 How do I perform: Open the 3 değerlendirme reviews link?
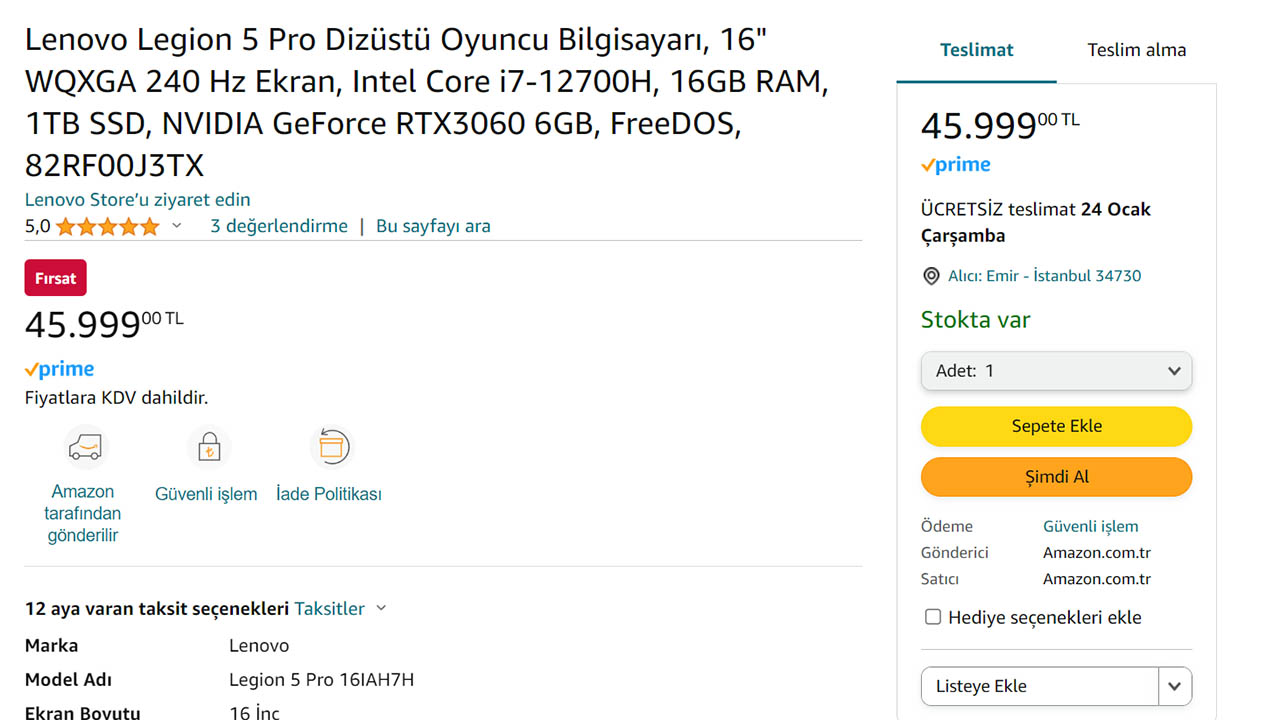click(x=279, y=226)
